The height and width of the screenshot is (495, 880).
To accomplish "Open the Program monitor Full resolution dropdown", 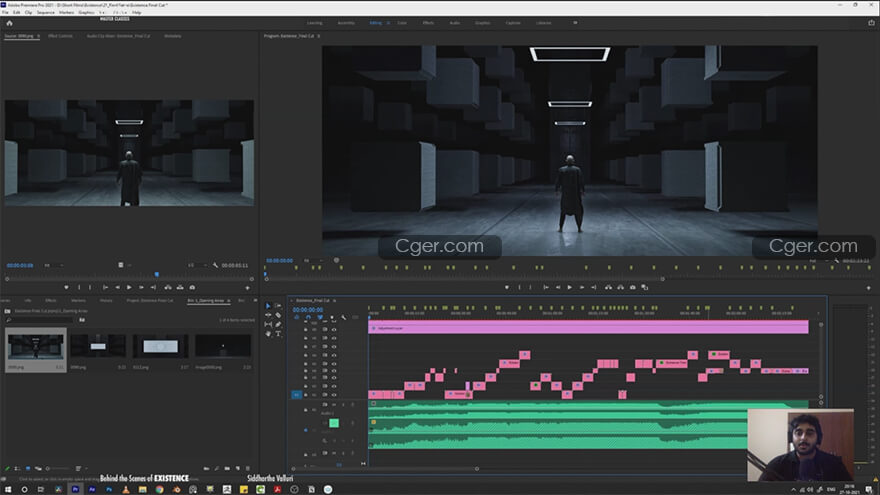I will tap(817, 261).
